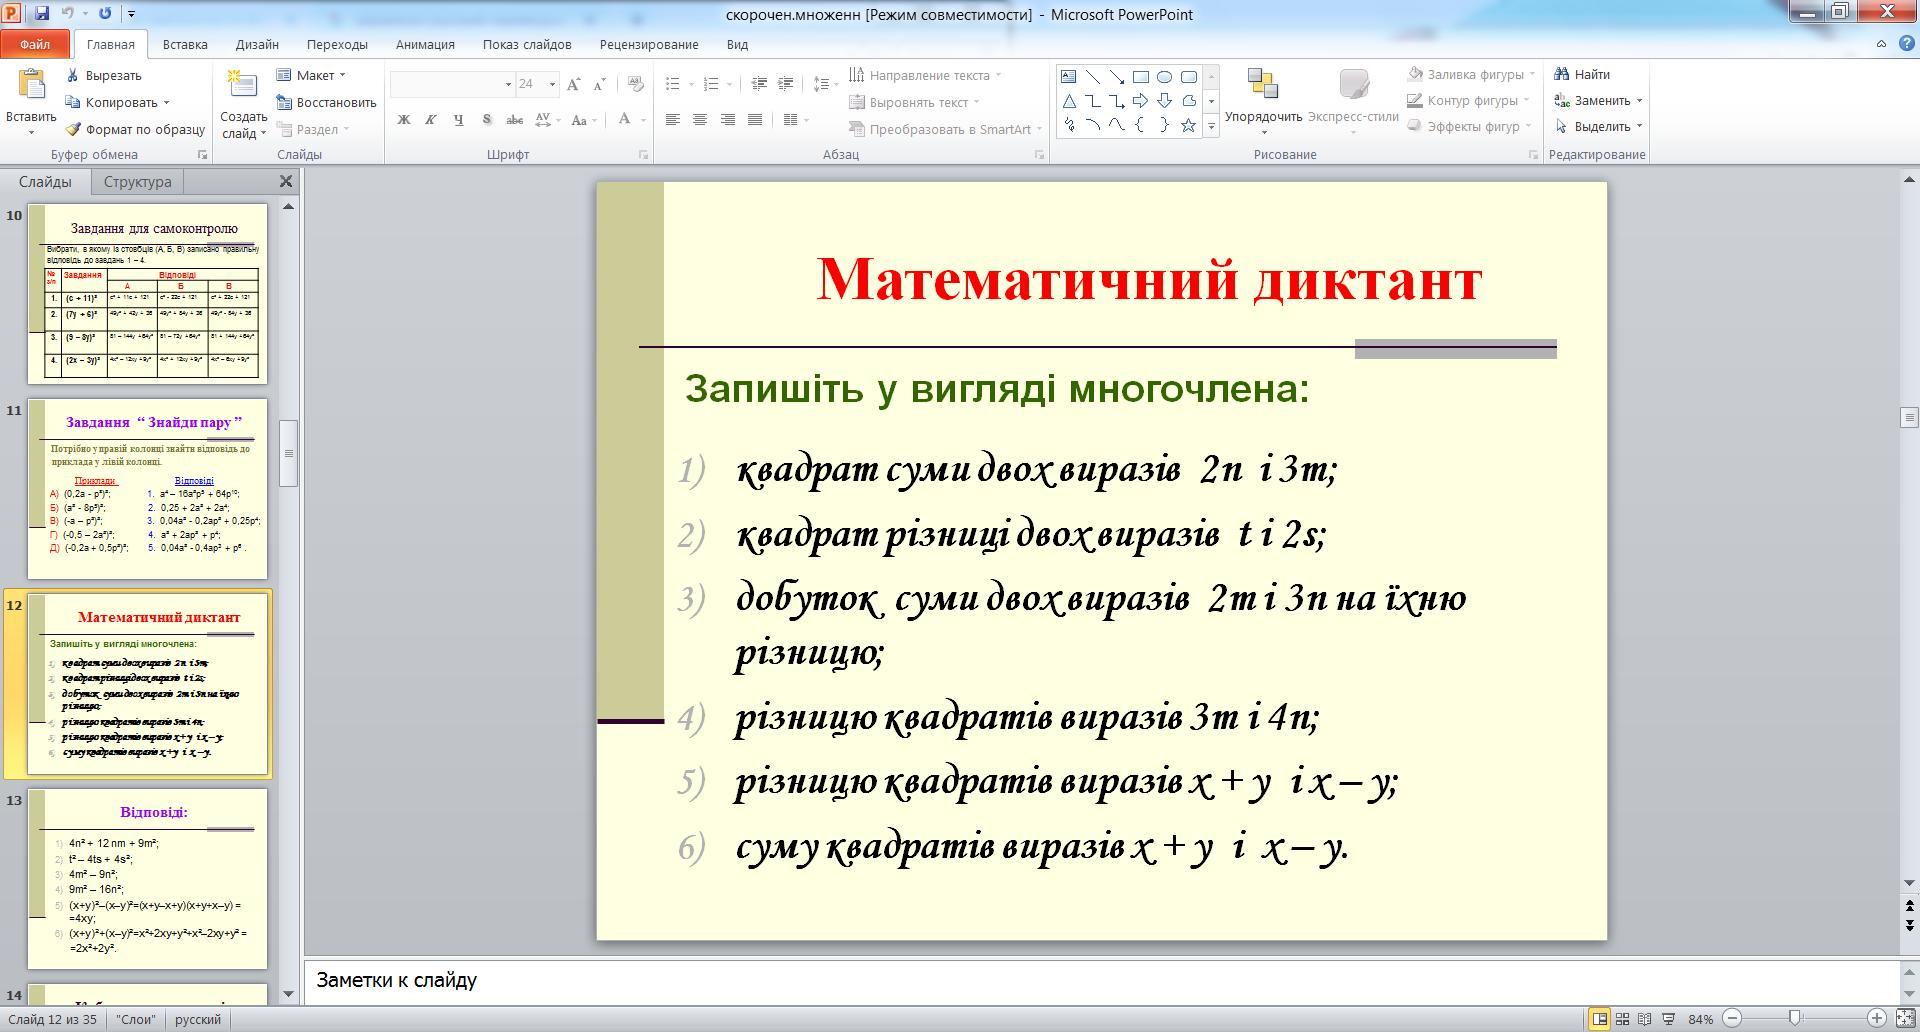Switch to reading view in status bar

point(1645,1019)
